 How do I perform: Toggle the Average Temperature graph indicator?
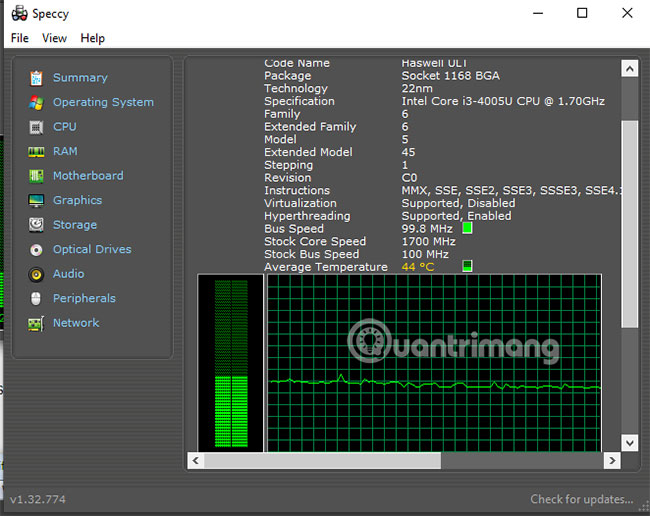coord(467,267)
